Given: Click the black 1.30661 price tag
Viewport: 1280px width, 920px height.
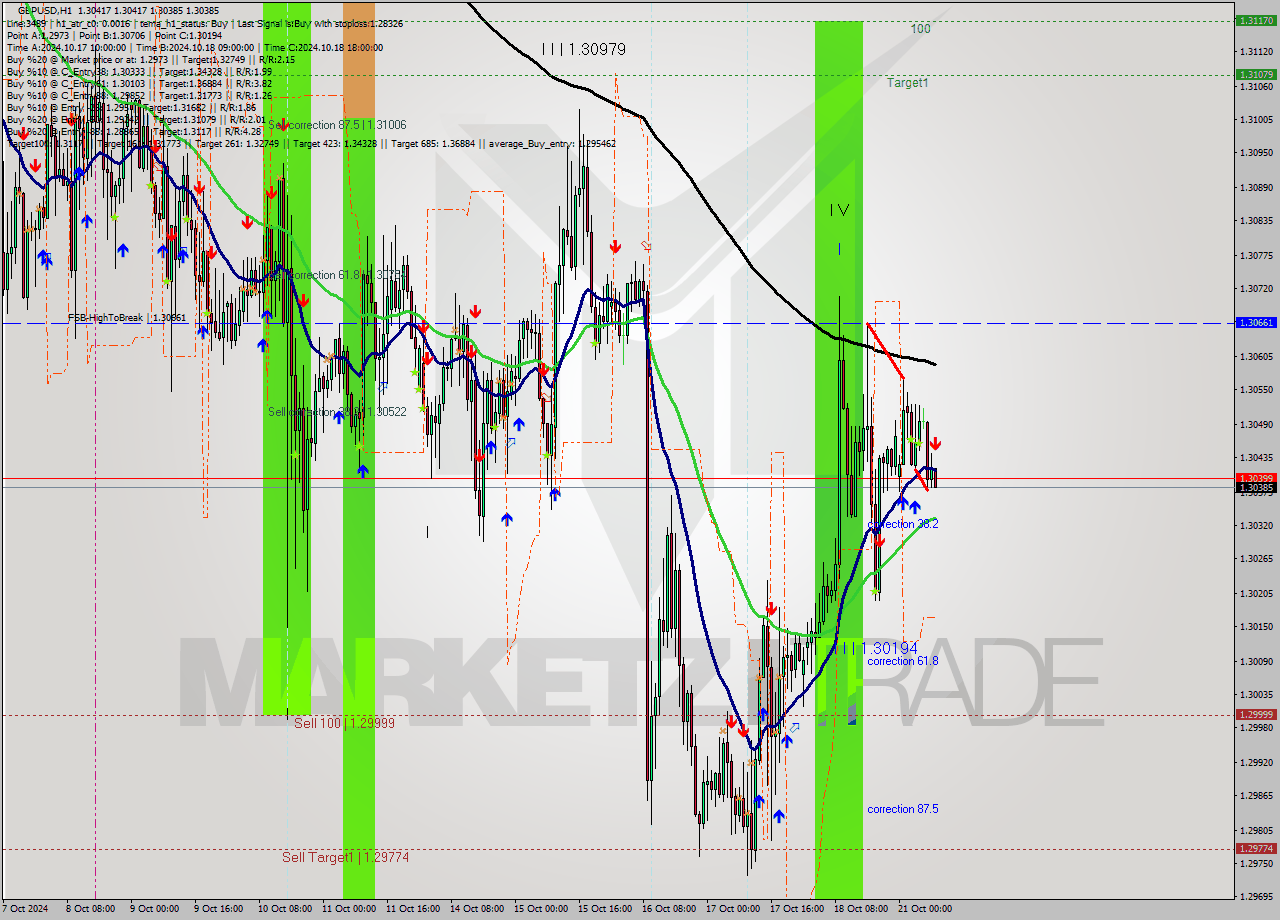Looking at the screenshot, I should pos(1255,323).
